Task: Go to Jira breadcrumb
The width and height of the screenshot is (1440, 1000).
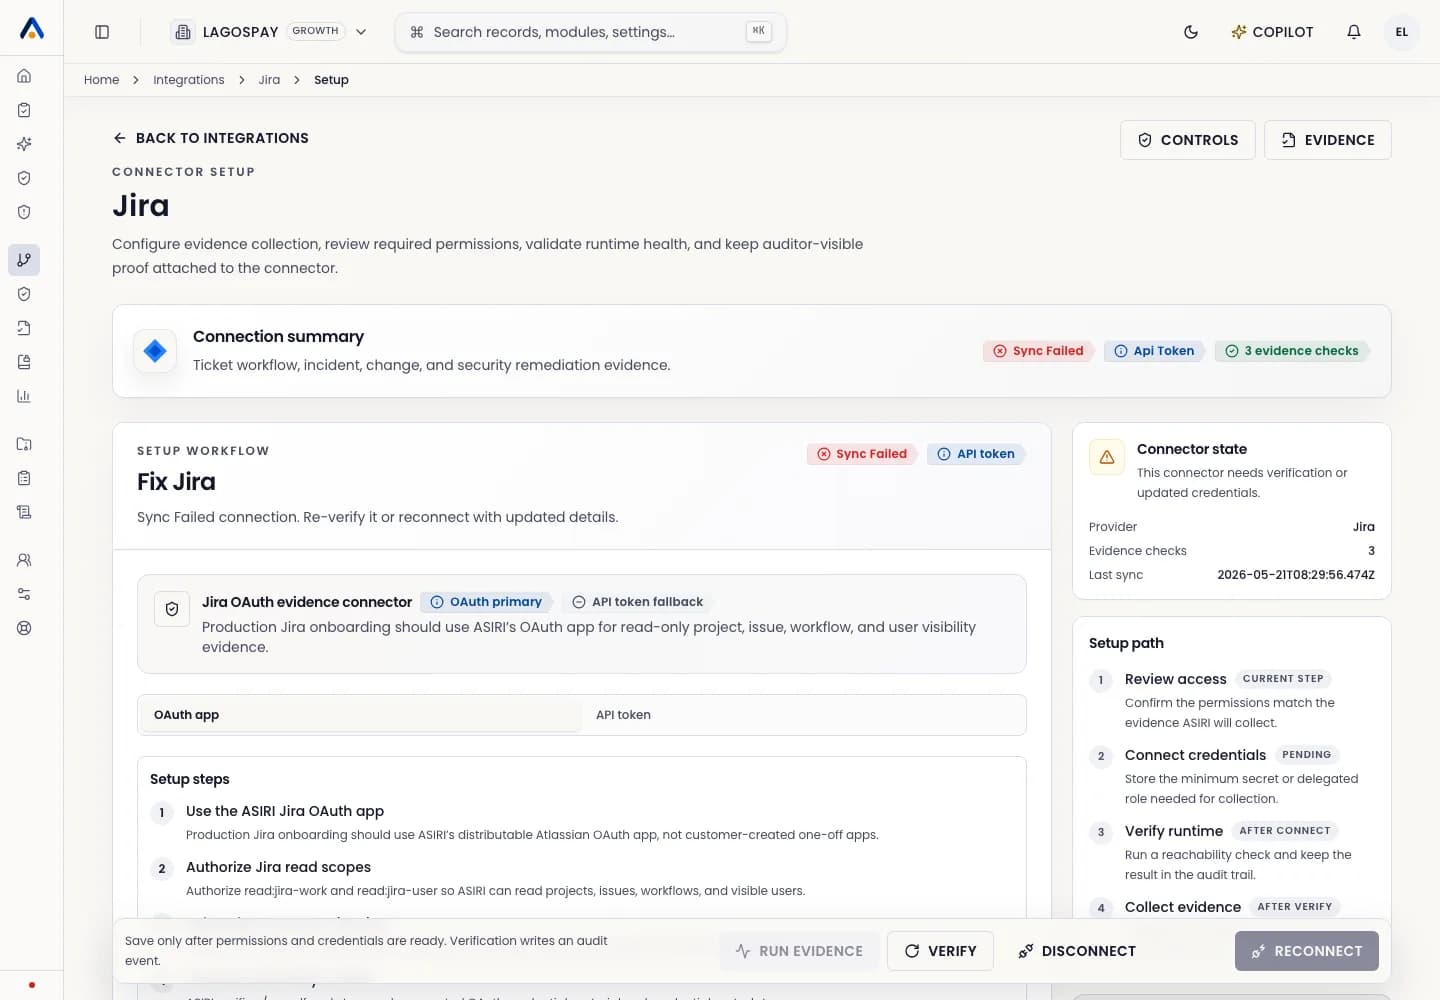Action: pos(269,80)
